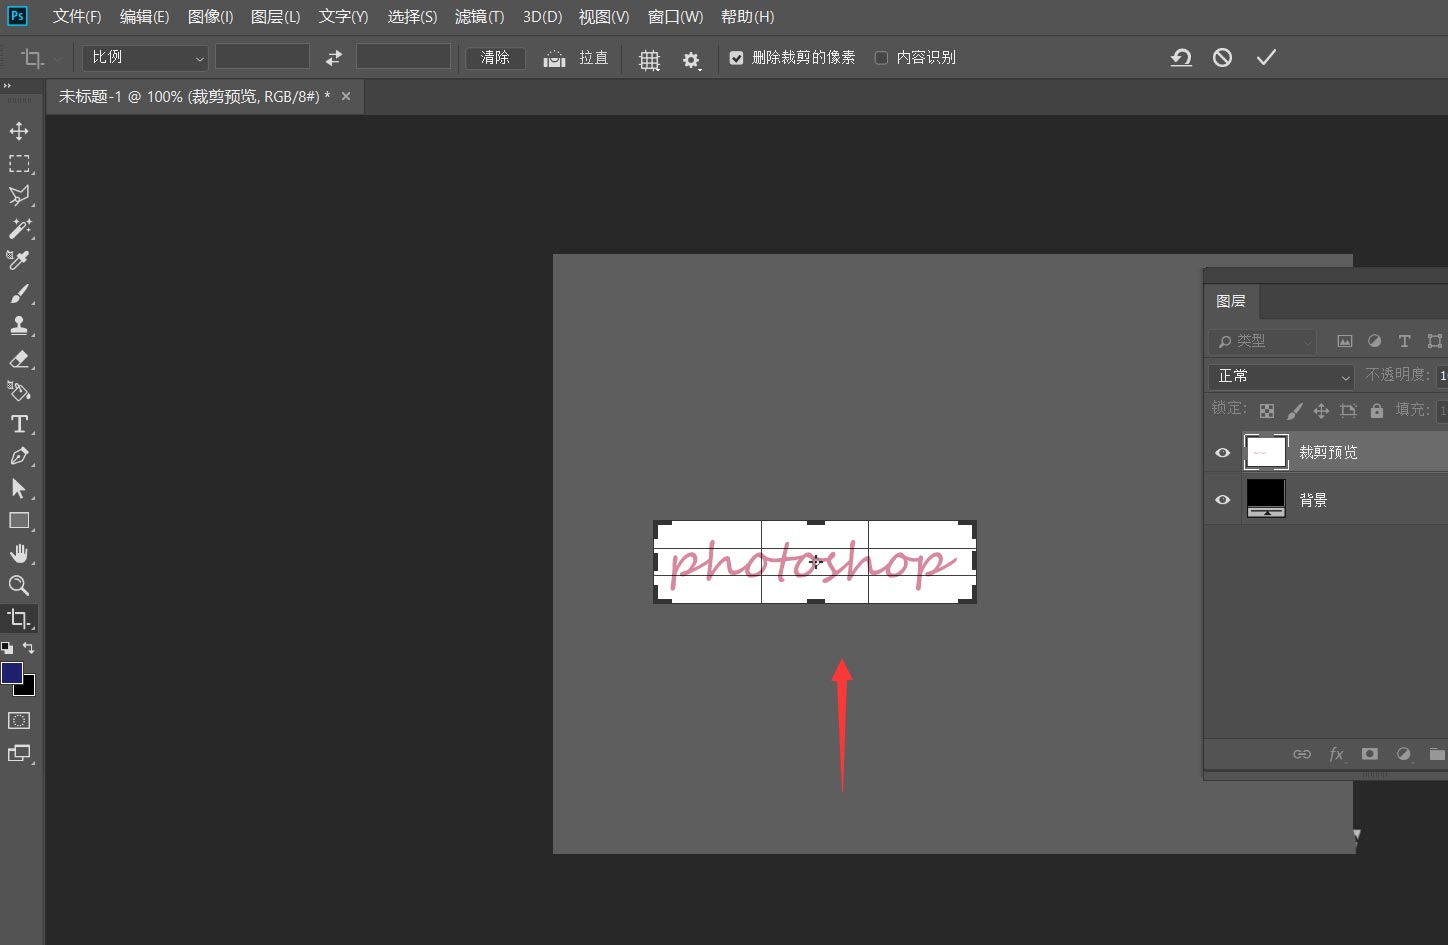Select the Magic Wand tool
This screenshot has height=945, width=1448.
point(19,229)
